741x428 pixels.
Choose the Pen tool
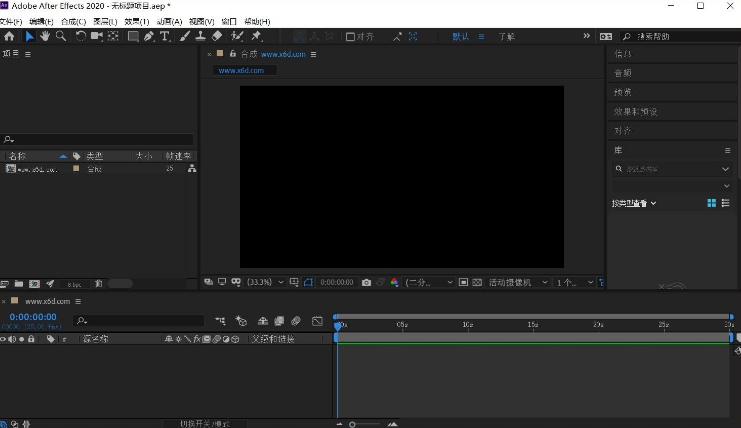[x=149, y=36]
